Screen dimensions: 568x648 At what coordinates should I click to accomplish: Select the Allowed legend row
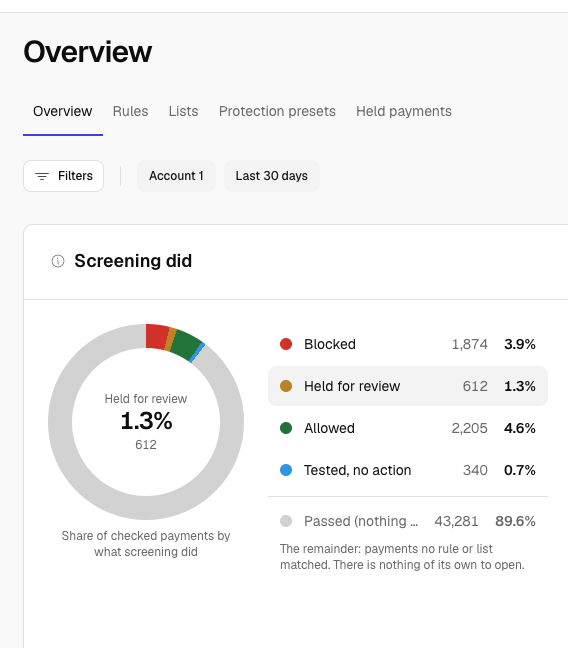408,428
